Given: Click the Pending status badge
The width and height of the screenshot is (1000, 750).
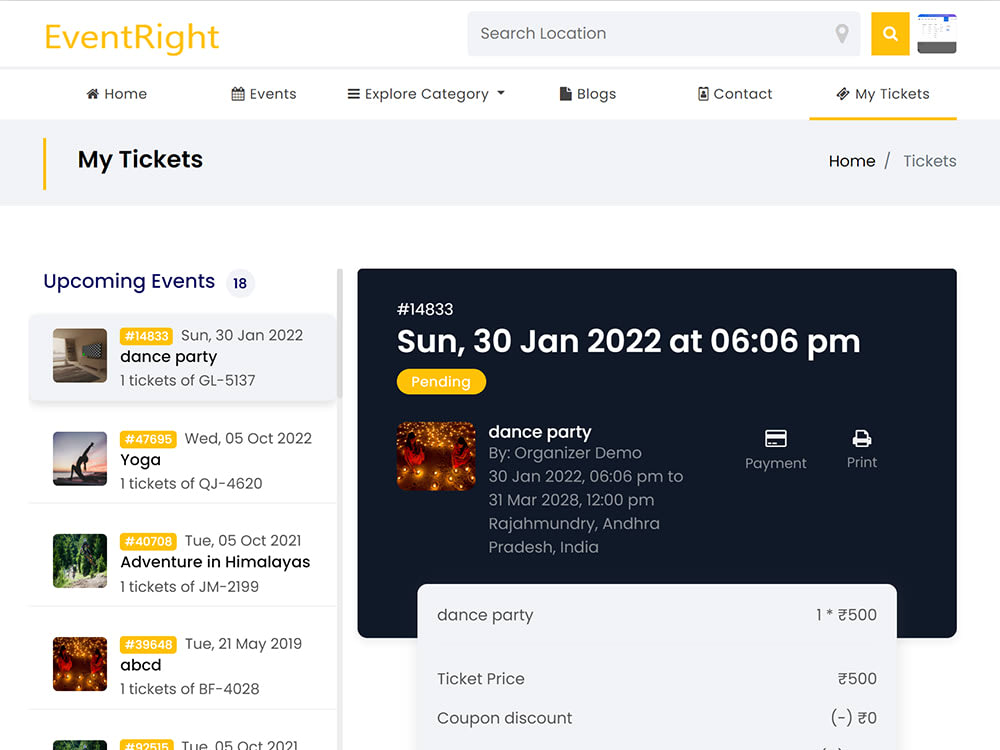Looking at the screenshot, I should [441, 381].
